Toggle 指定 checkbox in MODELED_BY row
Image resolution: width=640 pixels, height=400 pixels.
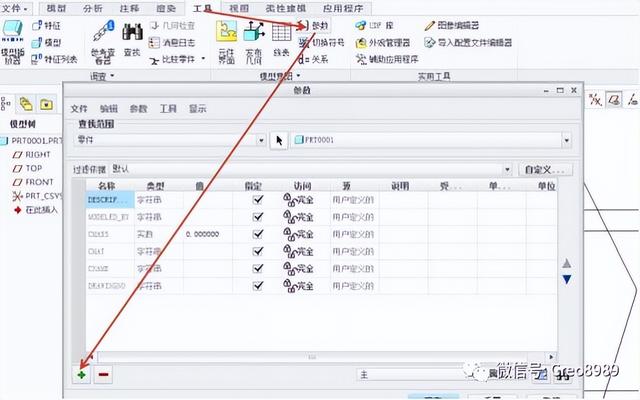point(258,217)
